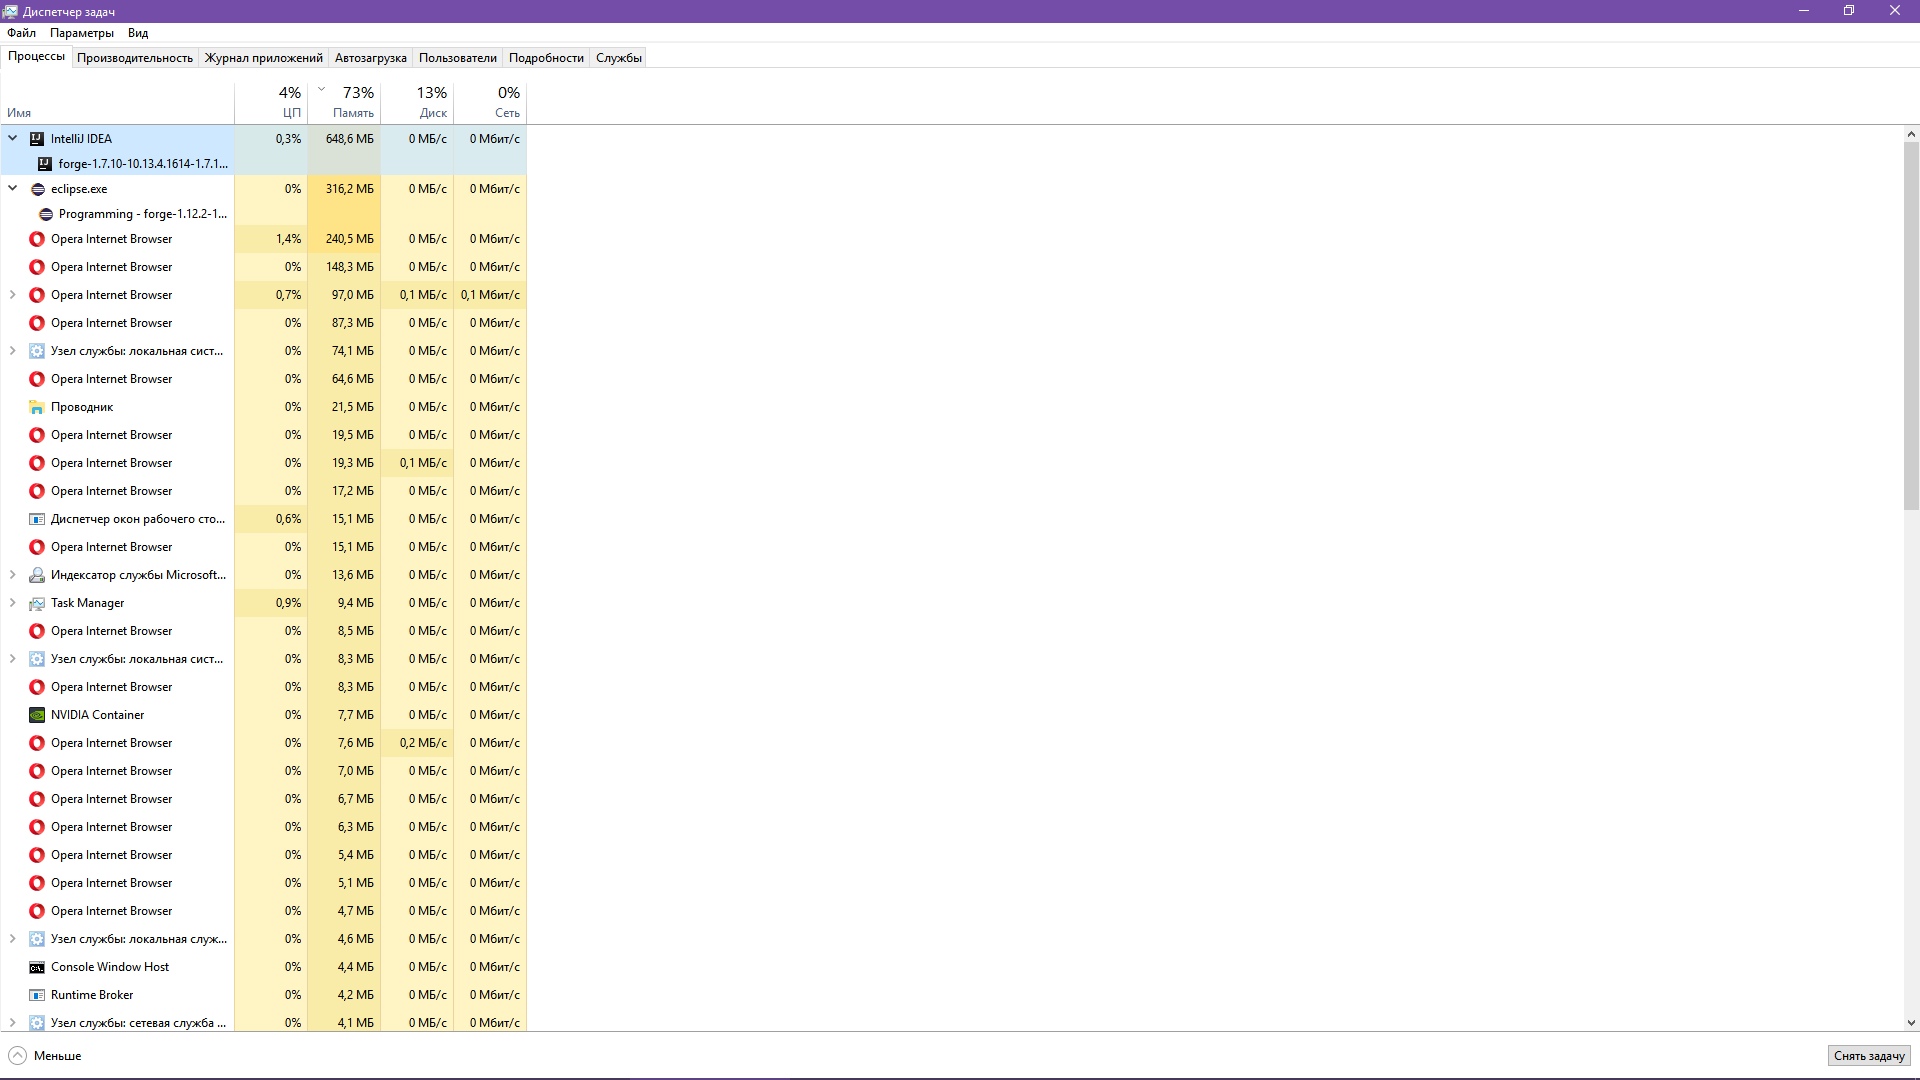This screenshot has height=1080, width=1920.
Task: Click the Индексатор службы Microsoft icon
Action: click(x=37, y=575)
